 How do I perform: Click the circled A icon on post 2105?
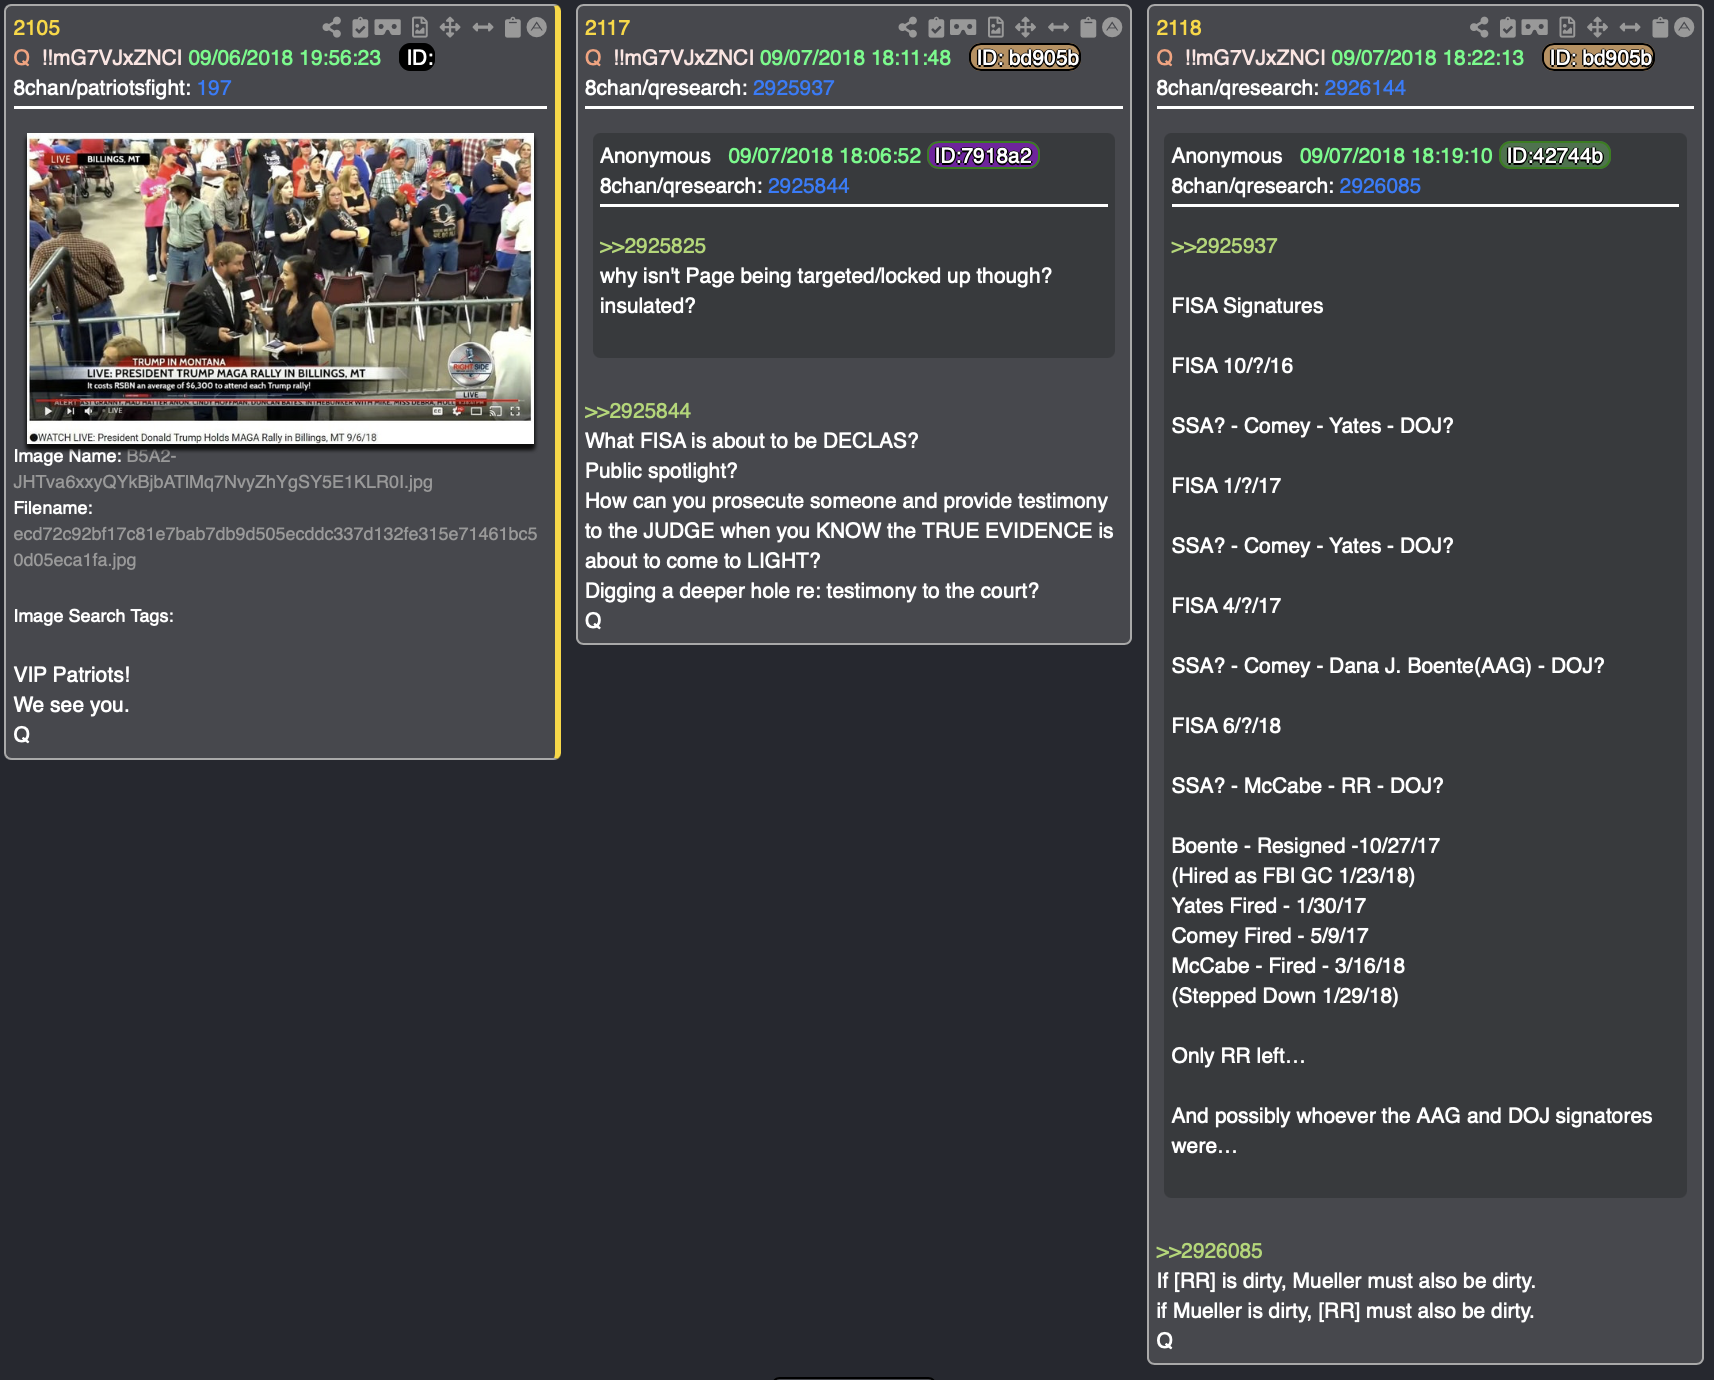pyautogui.click(x=537, y=28)
